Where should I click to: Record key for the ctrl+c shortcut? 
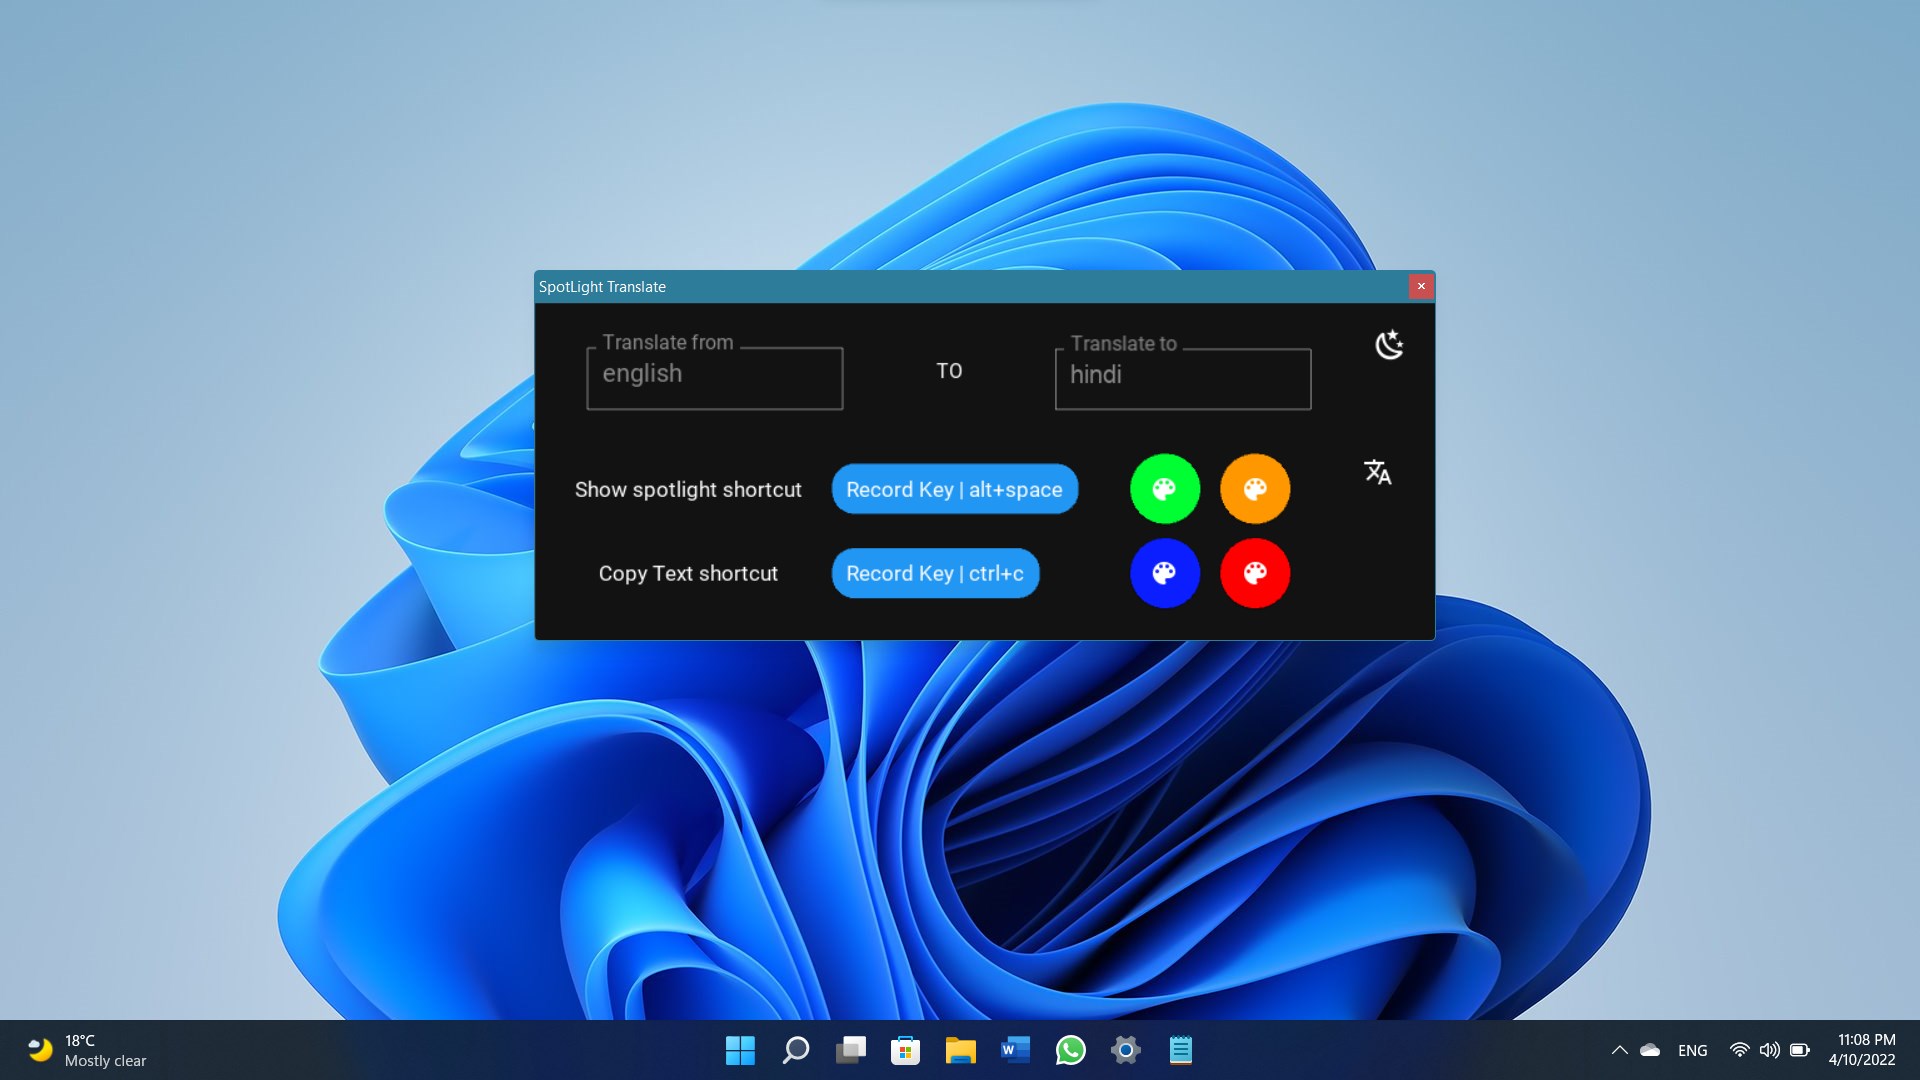point(935,573)
